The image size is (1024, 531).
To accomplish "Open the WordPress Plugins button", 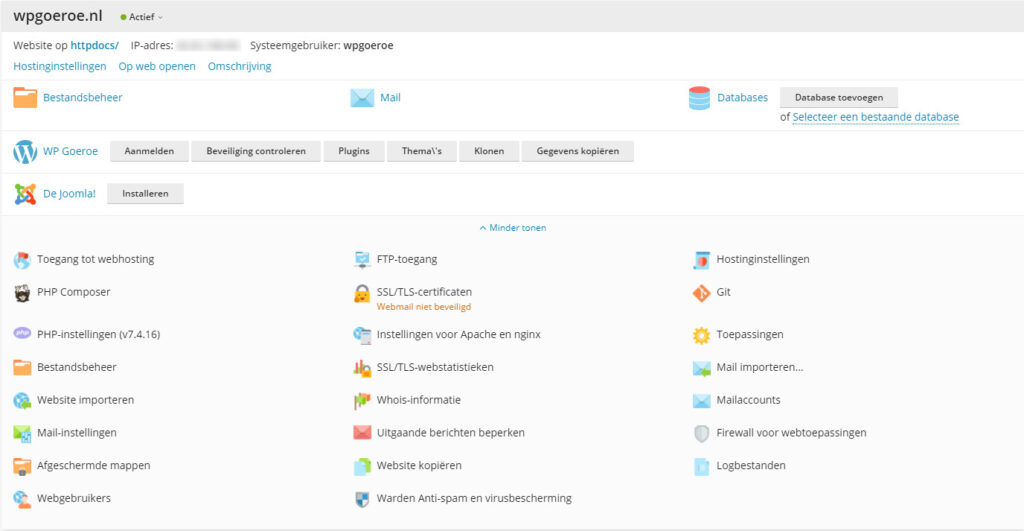I will pyautogui.click(x=354, y=152).
